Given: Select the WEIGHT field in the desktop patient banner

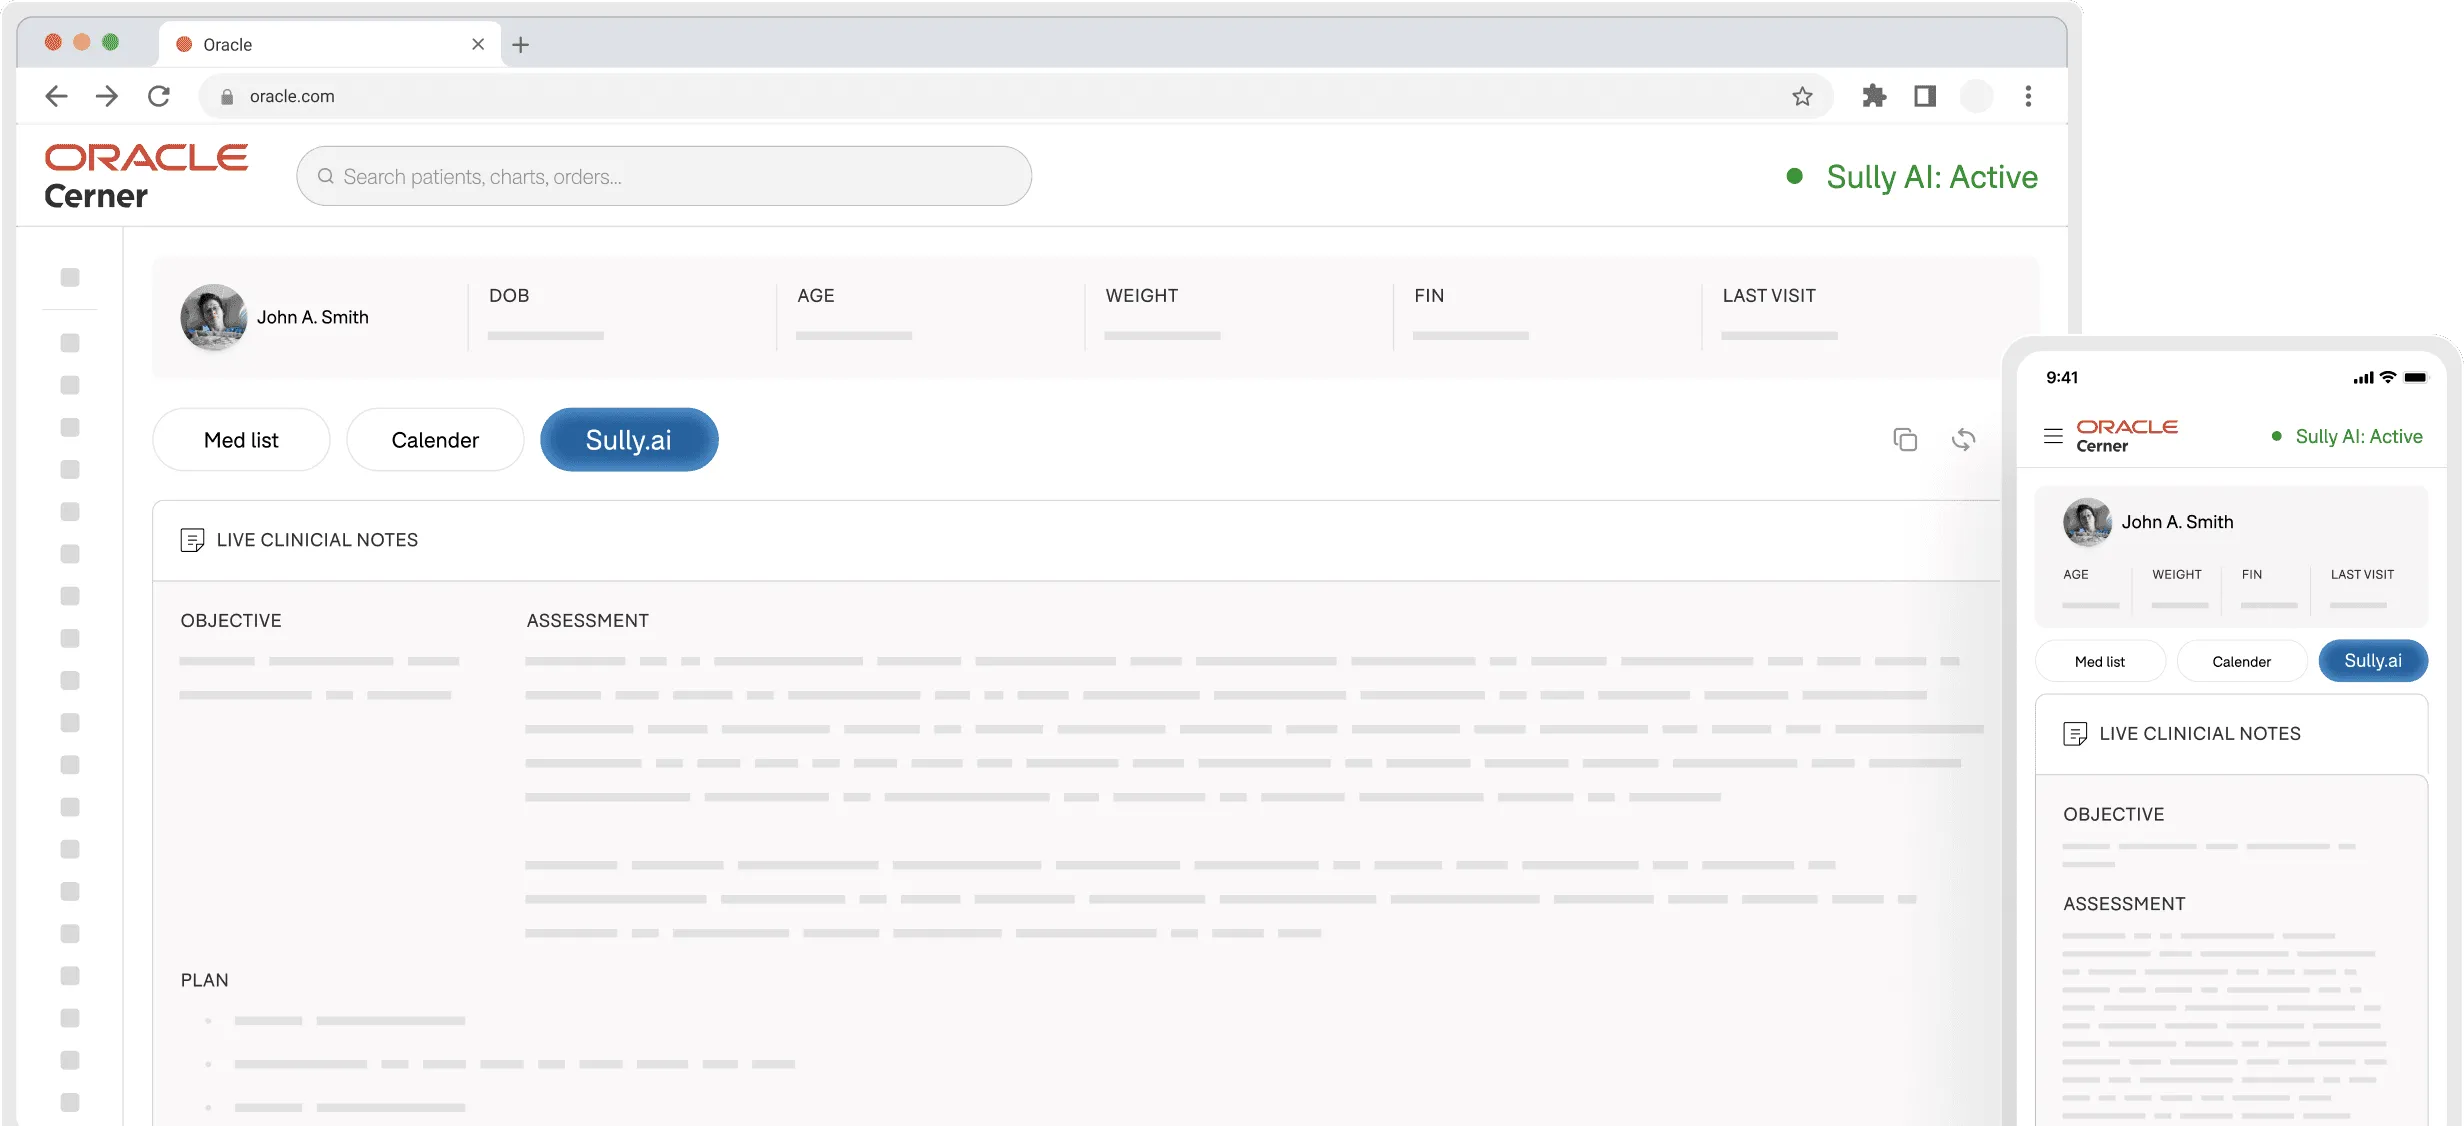Looking at the screenshot, I should (1162, 315).
